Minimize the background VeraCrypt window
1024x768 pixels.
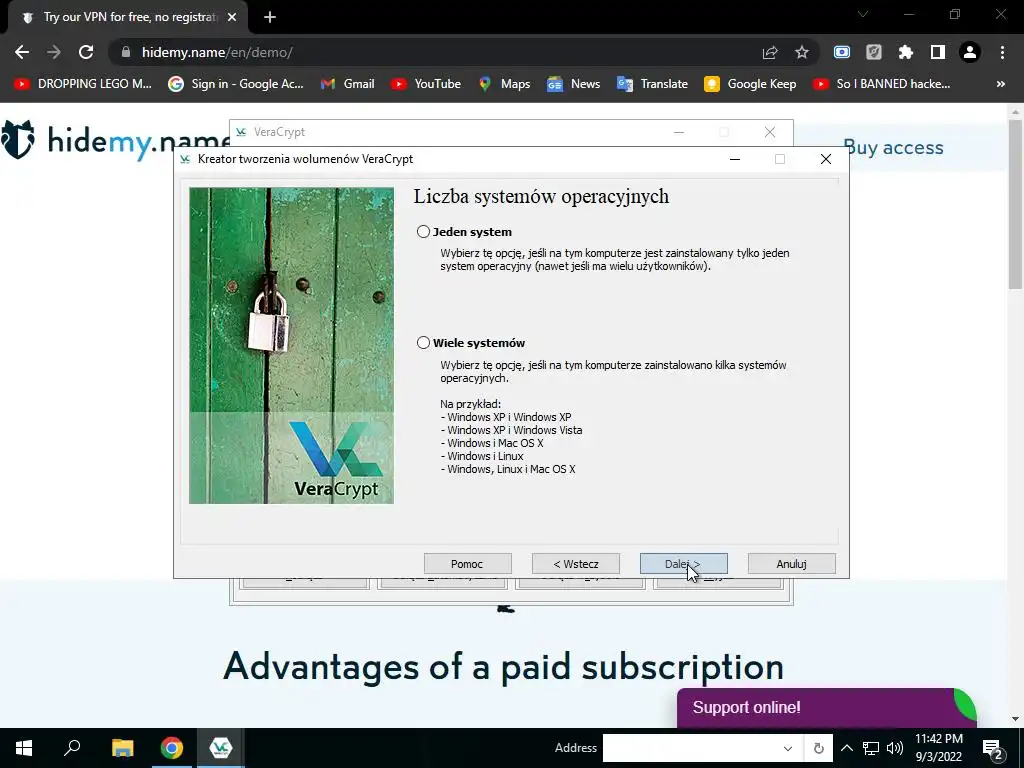pyautogui.click(x=679, y=132)
